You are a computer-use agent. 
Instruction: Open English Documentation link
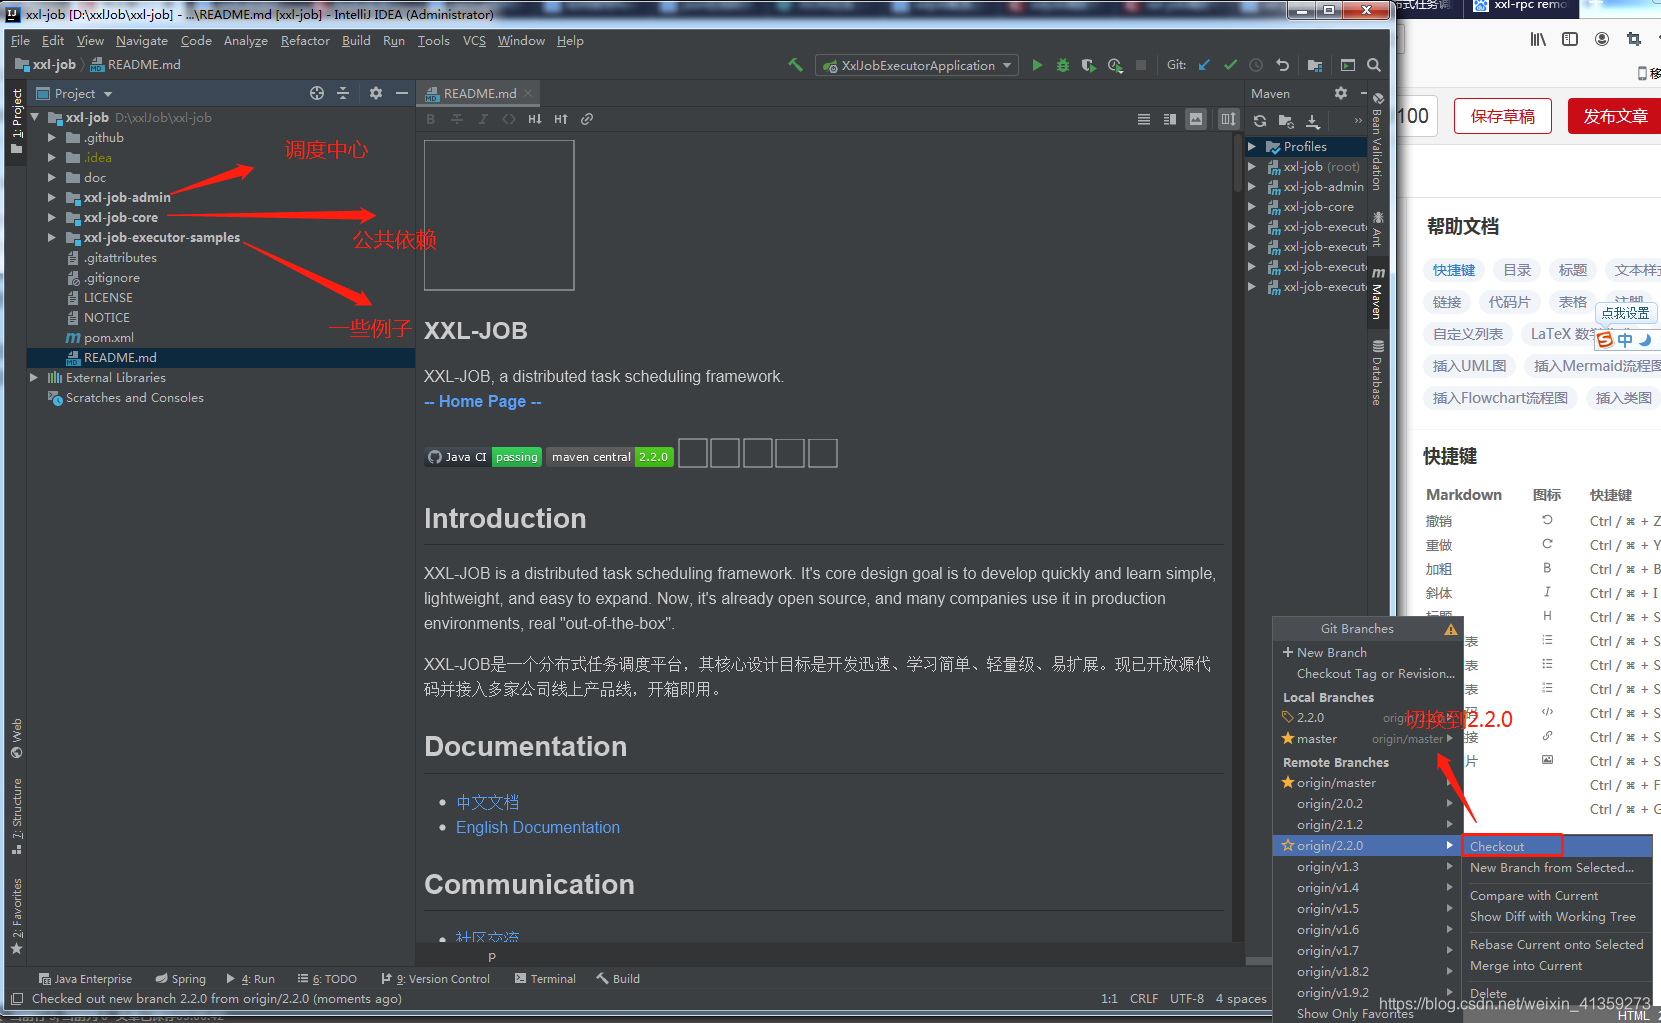click(x=538, y=828)
